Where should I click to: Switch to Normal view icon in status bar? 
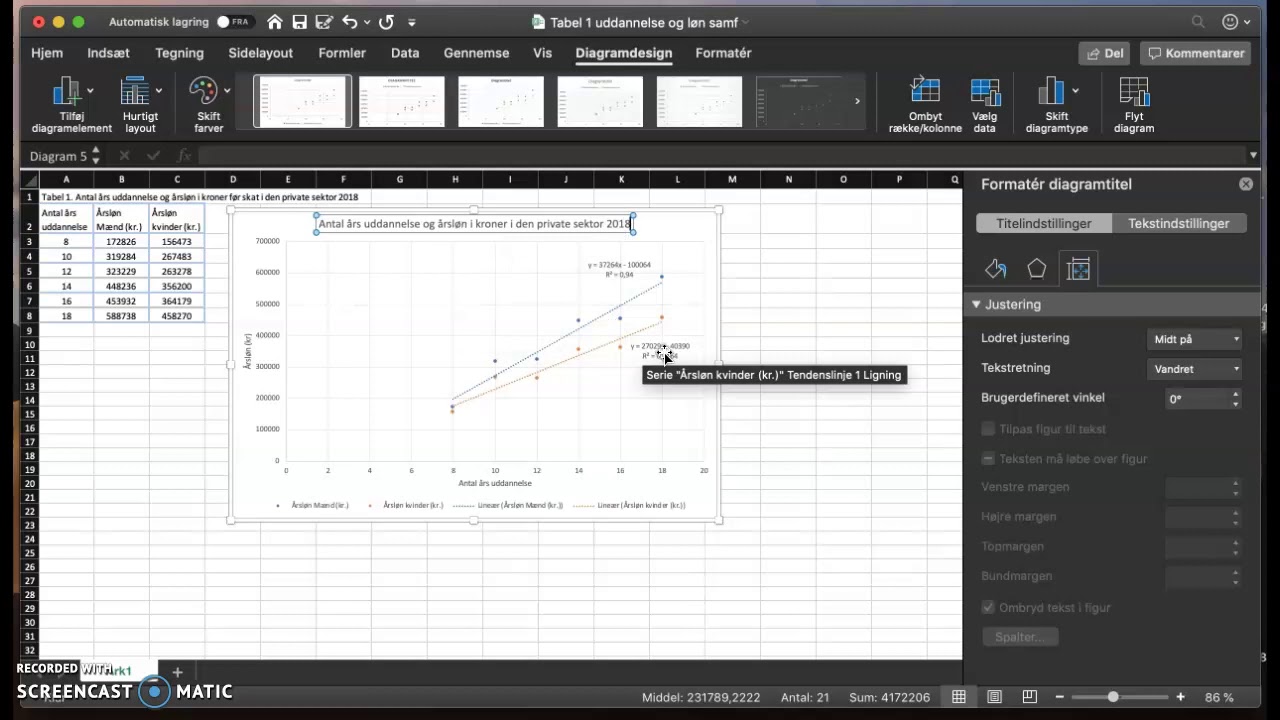(959, 697)
